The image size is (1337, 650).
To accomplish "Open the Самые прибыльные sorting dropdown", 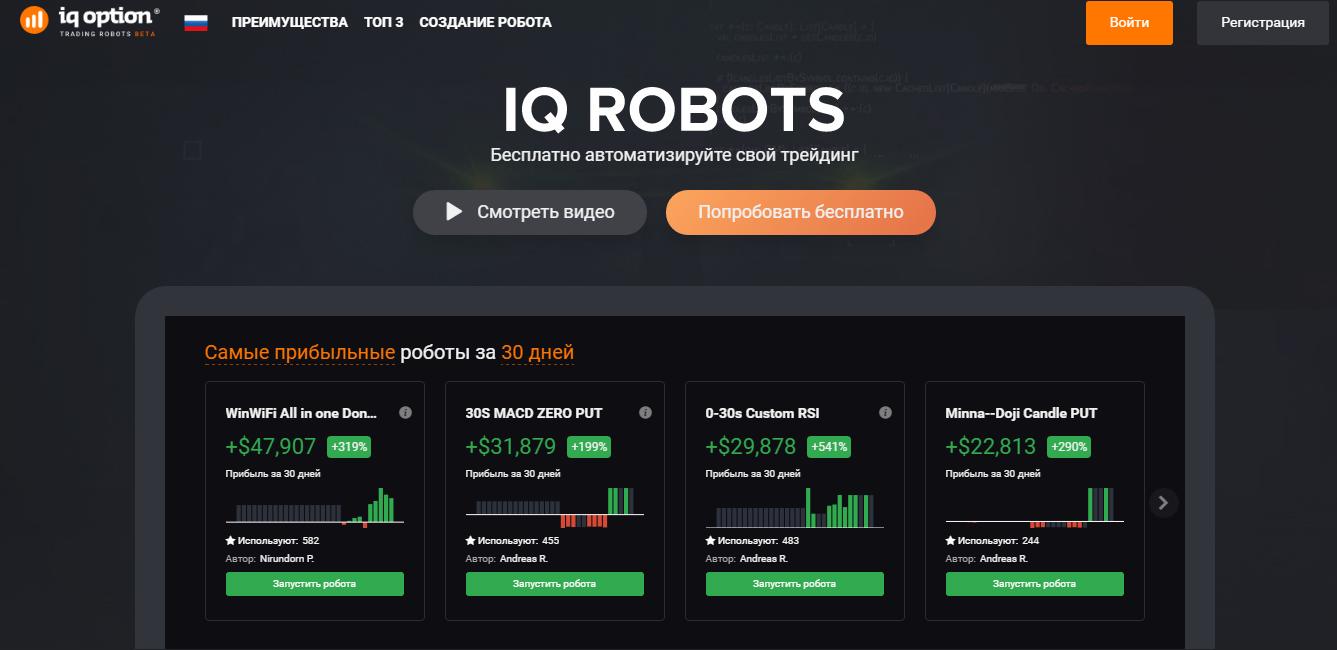I will click(300, 353).
